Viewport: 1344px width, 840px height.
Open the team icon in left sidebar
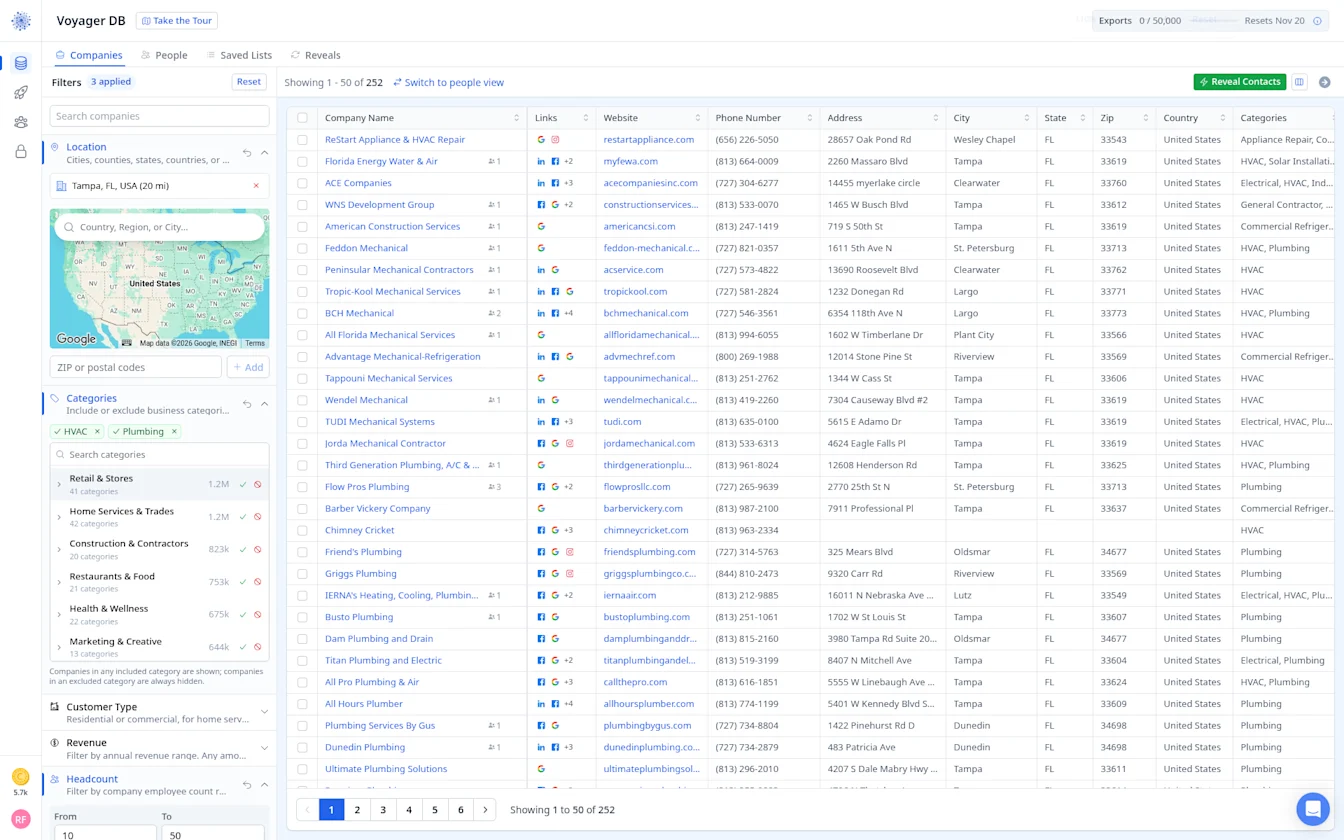pyautogui.click(x=21, y=122)
